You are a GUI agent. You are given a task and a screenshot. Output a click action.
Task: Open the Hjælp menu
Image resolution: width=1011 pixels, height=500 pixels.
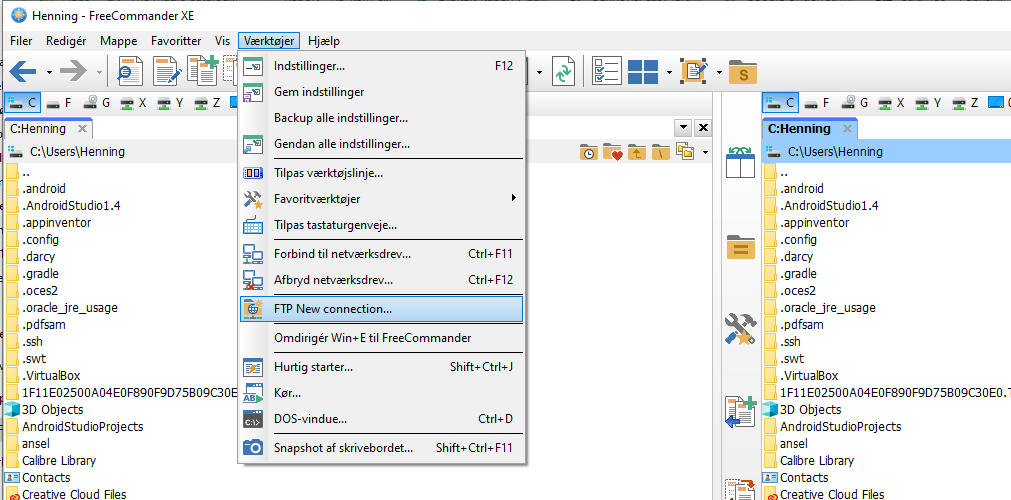click(324, 41)
